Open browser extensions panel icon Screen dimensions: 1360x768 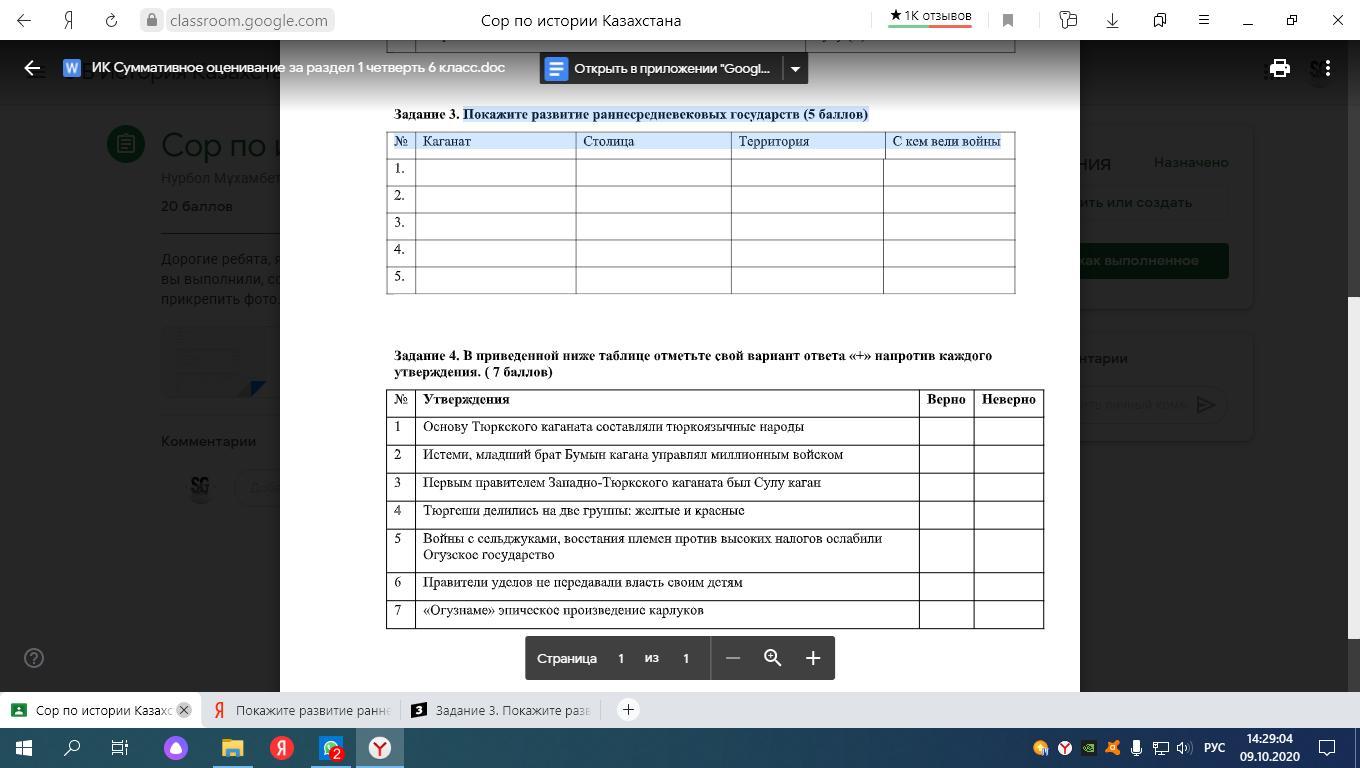pos(1068,20)
